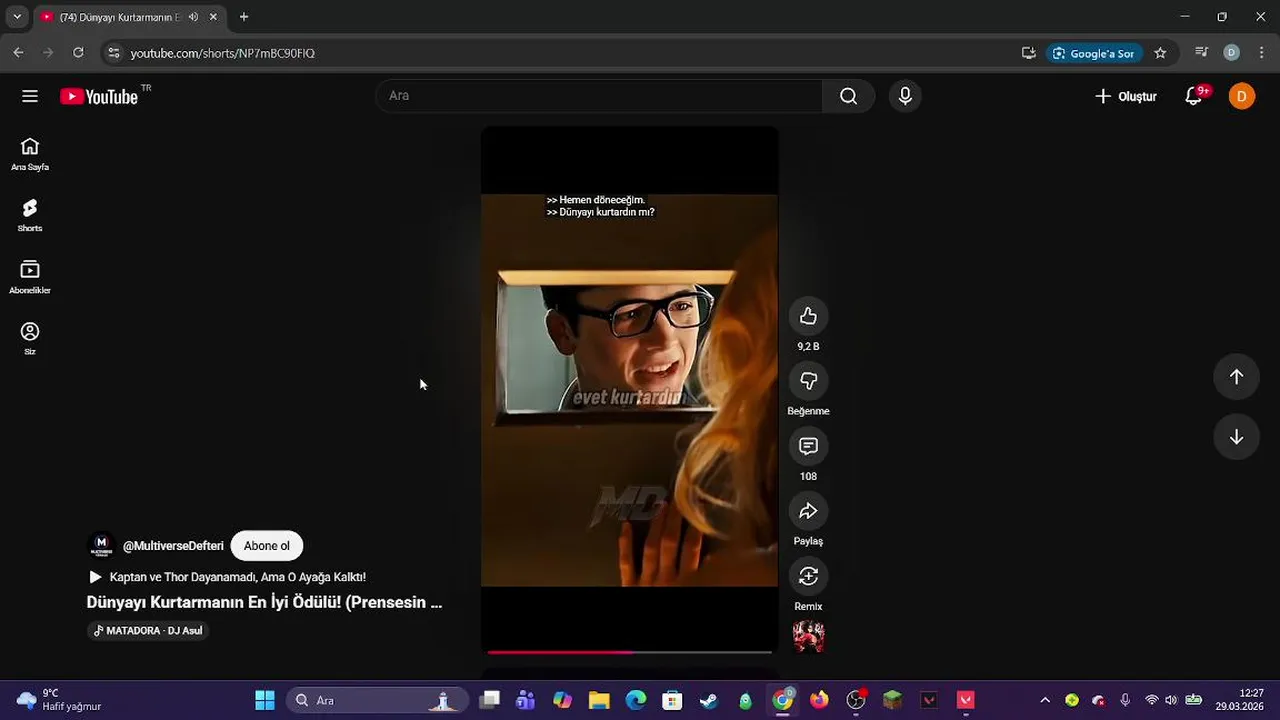Open Oluştur create menu
Screen dimensions: 1280x720
[1126, 96]
